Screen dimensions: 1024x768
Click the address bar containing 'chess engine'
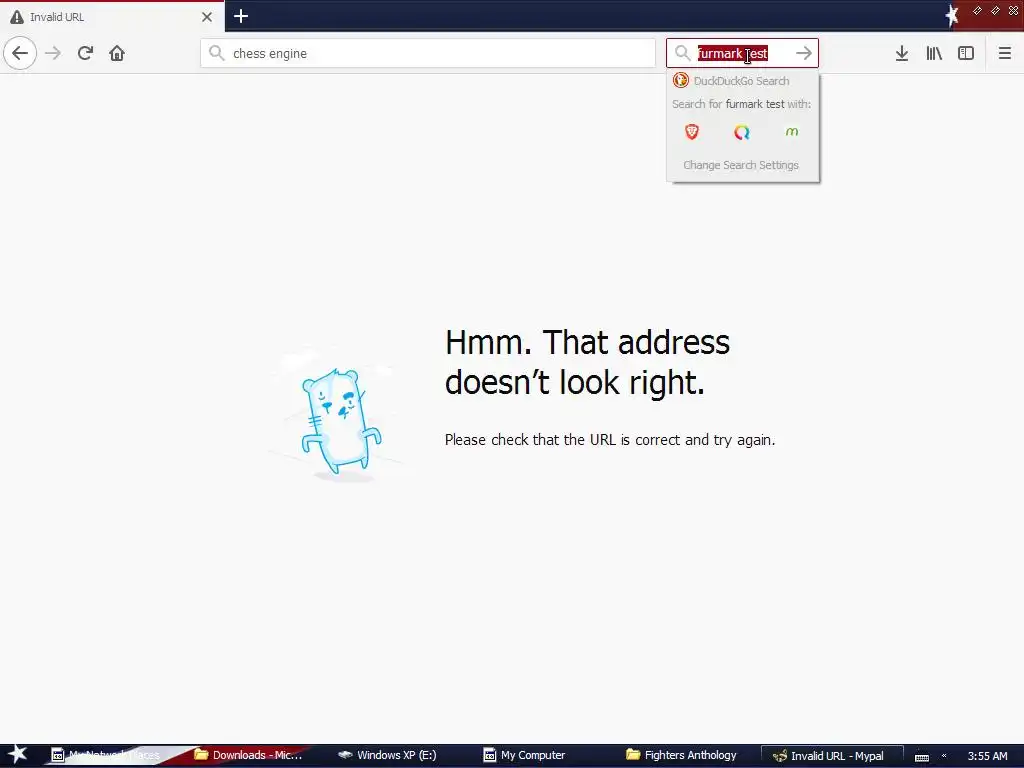(428, 53)
